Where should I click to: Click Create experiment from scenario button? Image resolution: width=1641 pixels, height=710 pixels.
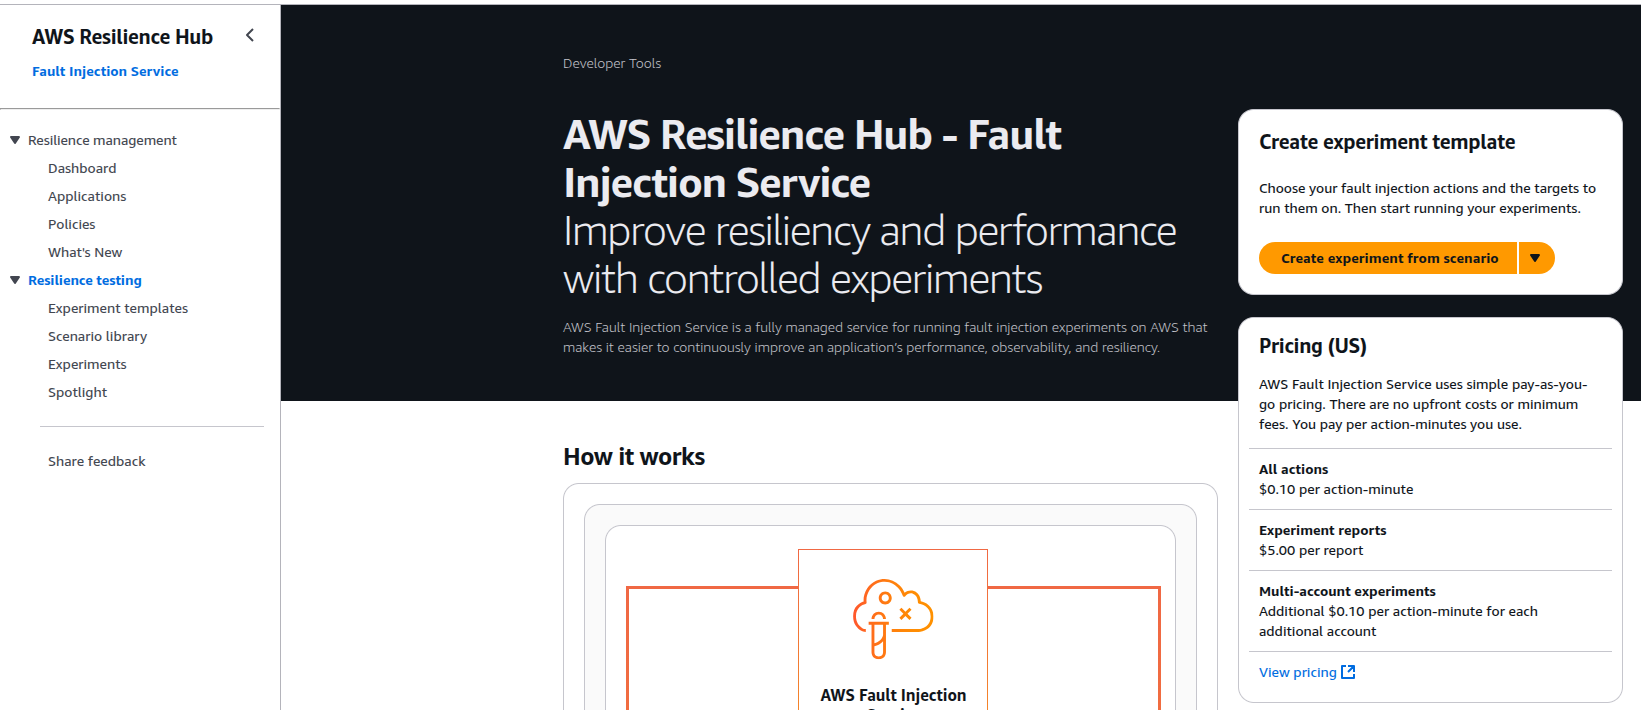tap(1388, 258)
